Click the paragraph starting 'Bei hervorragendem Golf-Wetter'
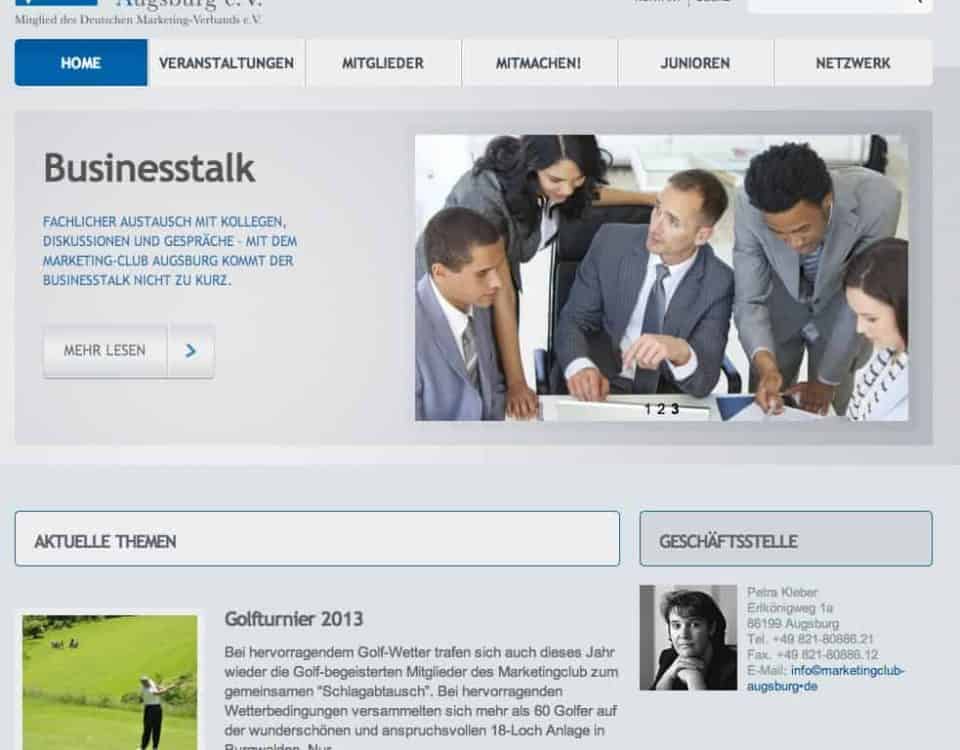 [421, 698]
